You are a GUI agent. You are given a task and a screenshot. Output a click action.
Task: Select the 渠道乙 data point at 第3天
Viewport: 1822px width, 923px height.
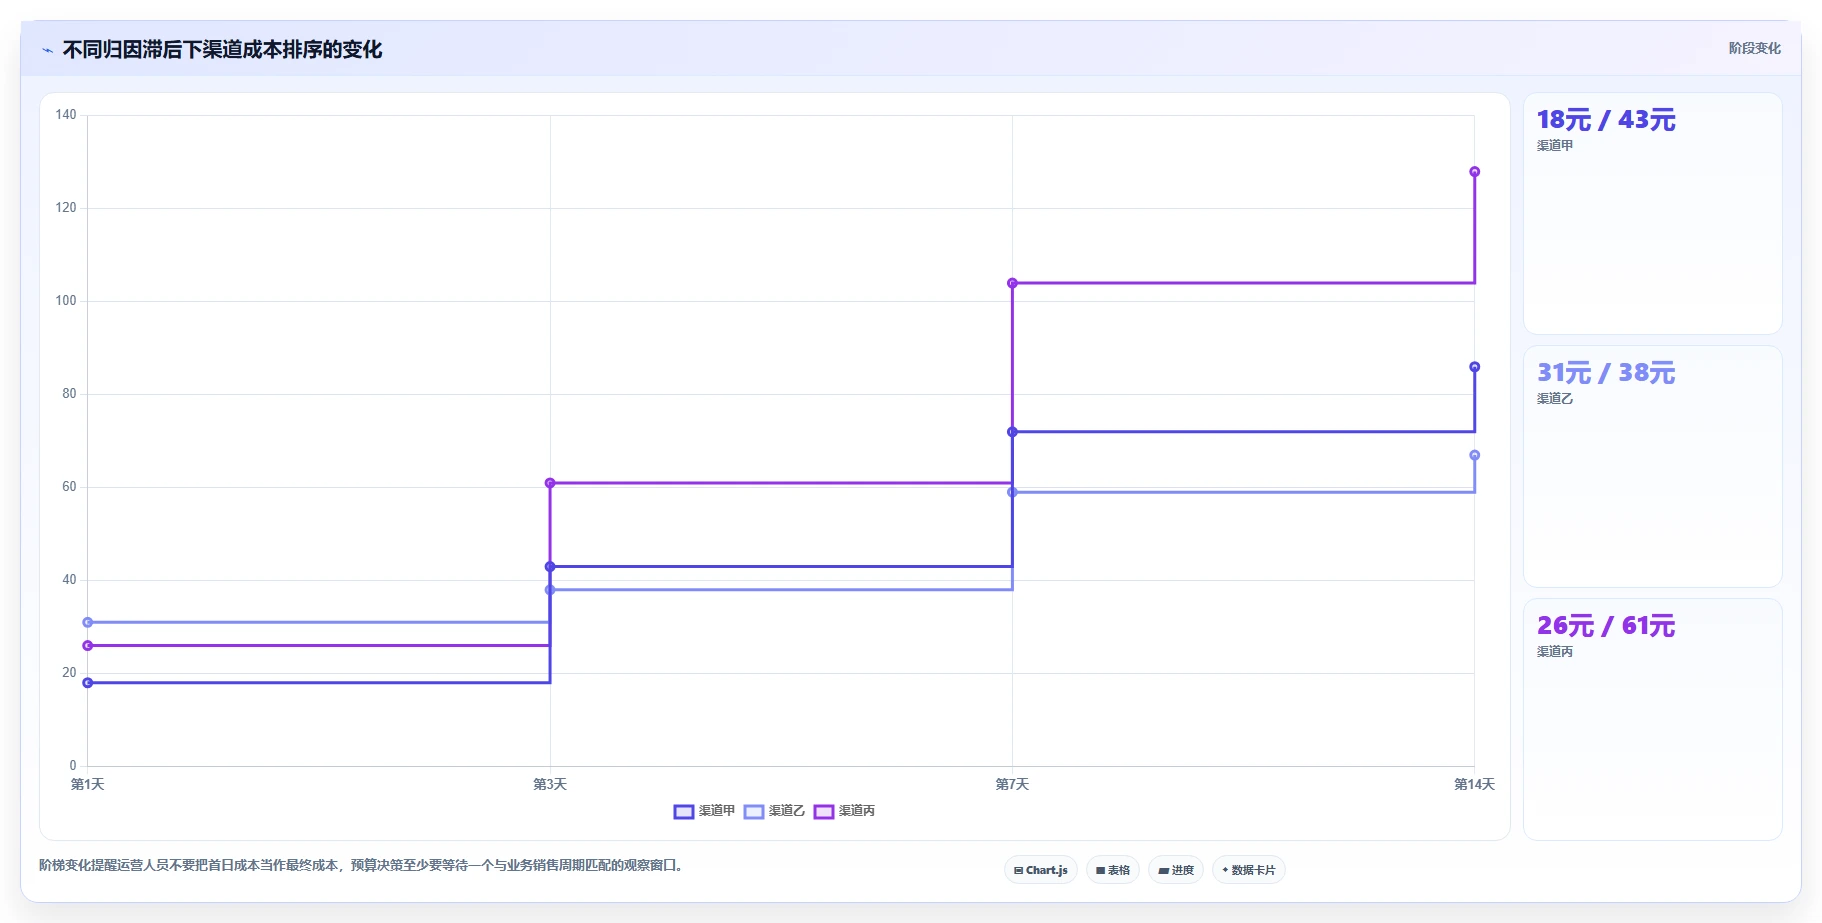tap(550, 590)
